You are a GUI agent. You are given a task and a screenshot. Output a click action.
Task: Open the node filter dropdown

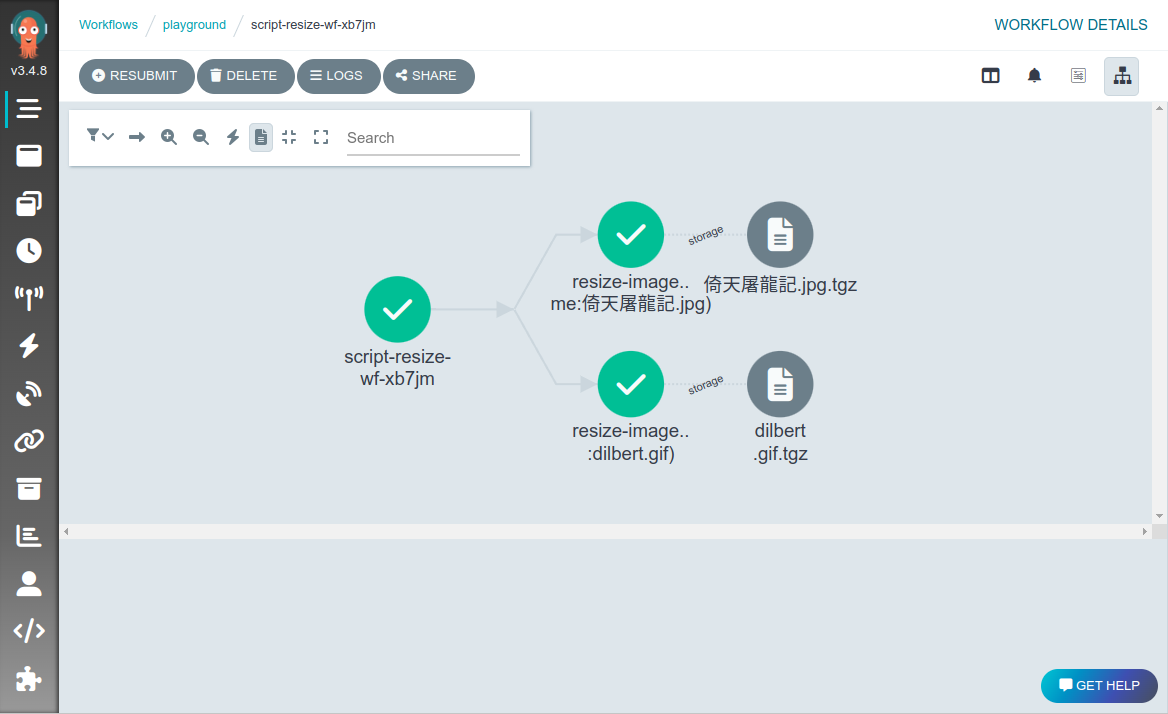click(100, 136)
